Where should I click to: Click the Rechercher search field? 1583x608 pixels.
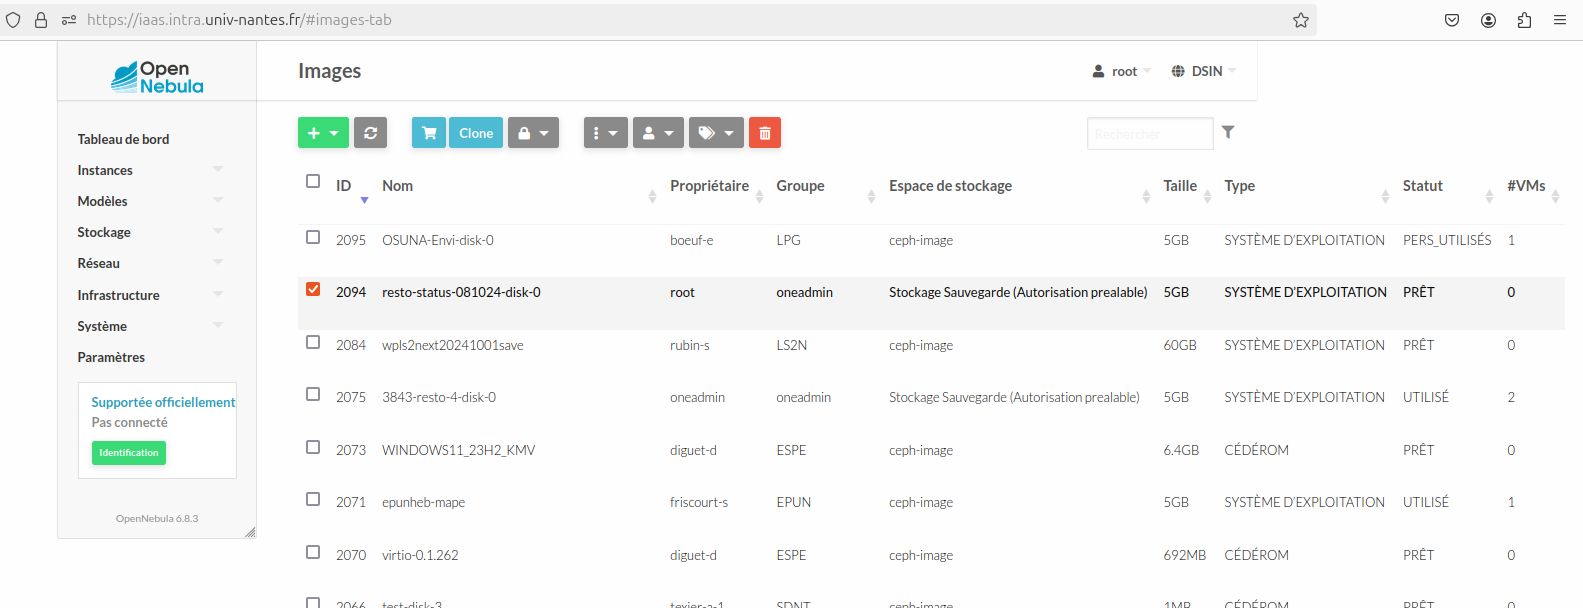coord(1149,134)
